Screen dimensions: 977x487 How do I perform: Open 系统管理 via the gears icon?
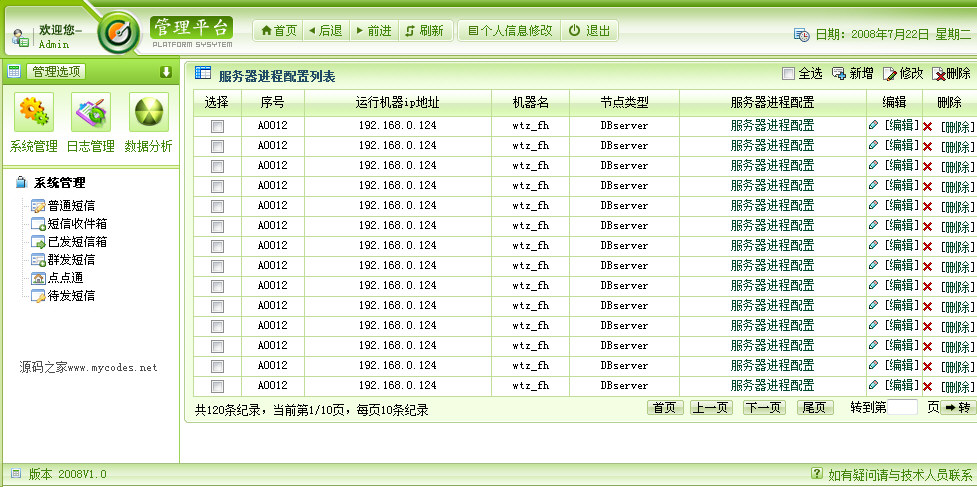point(34,112)
